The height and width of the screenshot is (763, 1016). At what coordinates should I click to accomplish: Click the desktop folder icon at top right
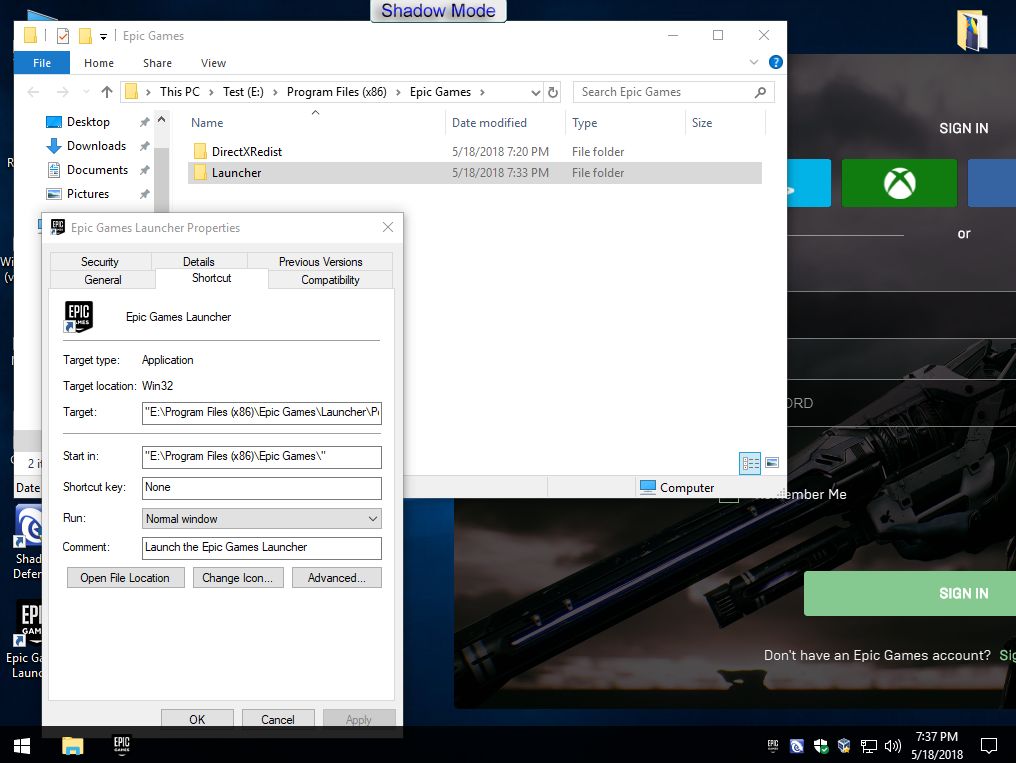click(972, 30)
